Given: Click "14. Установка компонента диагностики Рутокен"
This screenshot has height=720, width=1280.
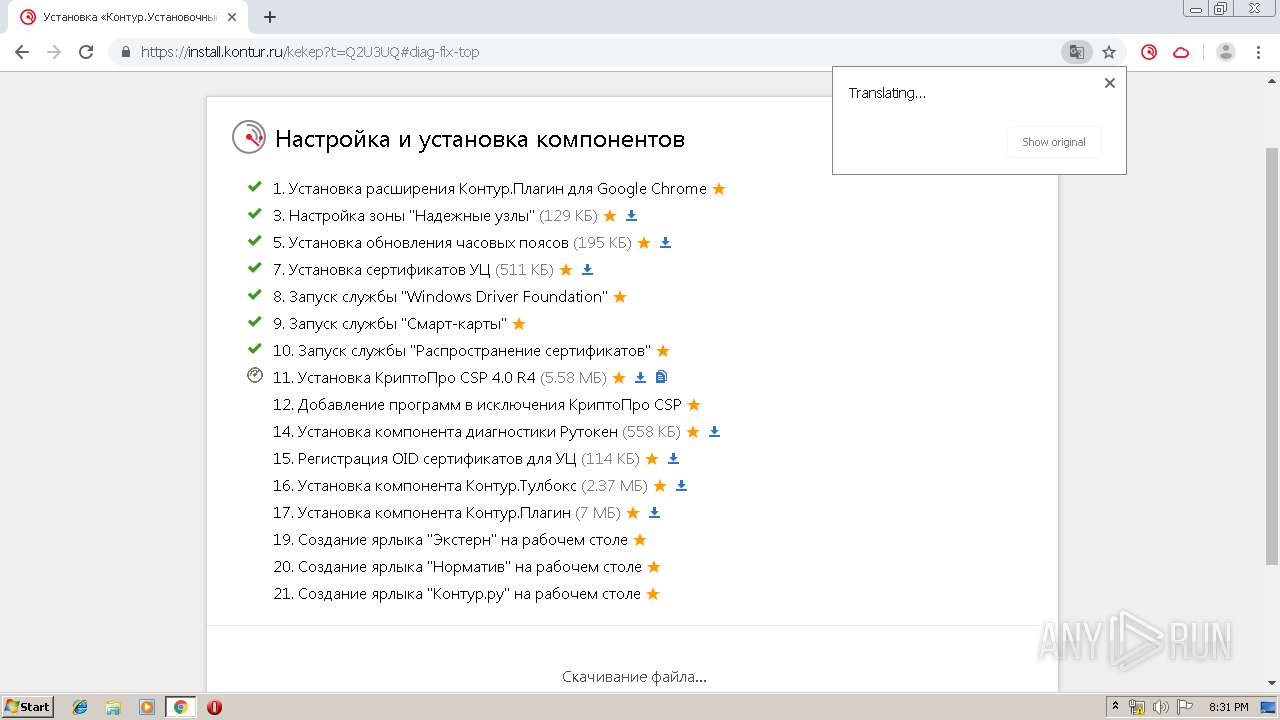Looking at the screenshot, I should (445, 431).
